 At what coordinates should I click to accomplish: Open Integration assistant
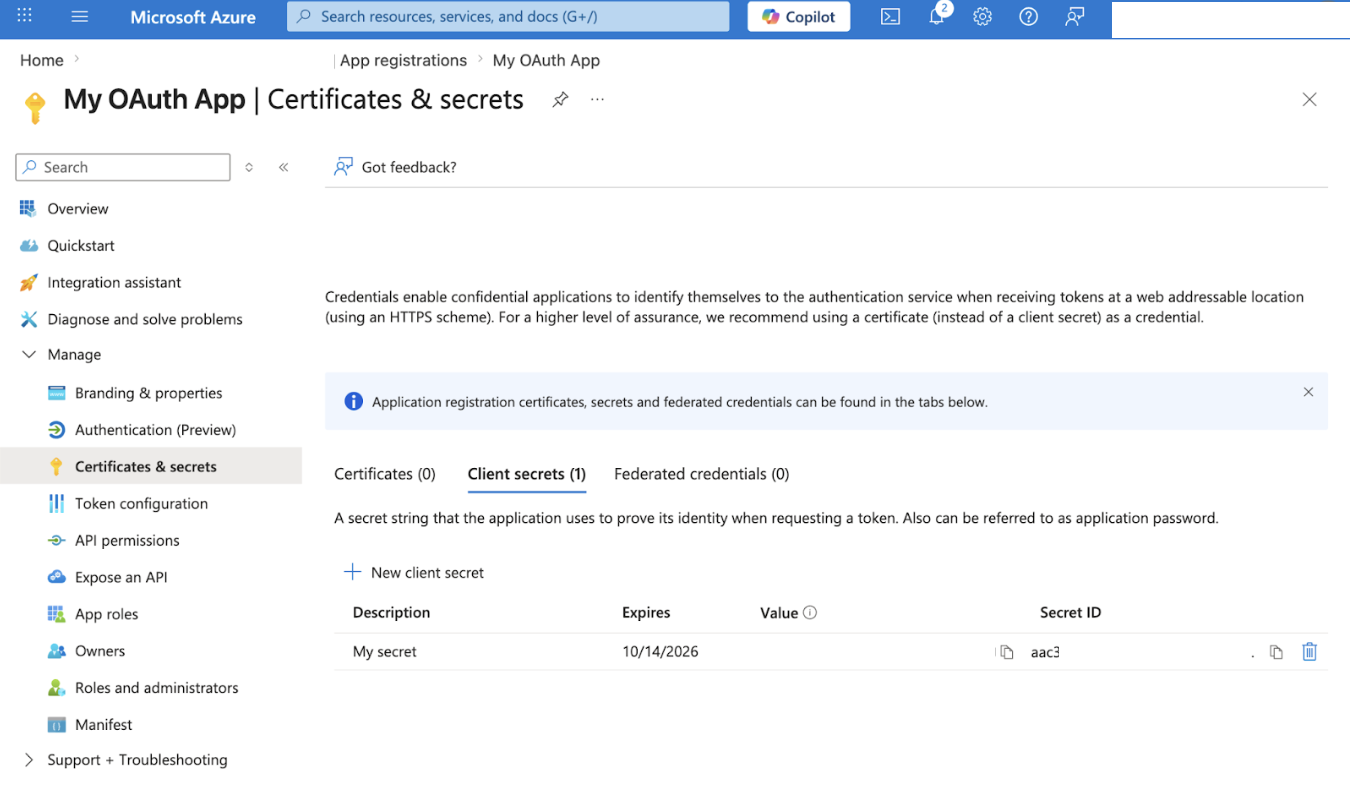(x=114, y=282)
